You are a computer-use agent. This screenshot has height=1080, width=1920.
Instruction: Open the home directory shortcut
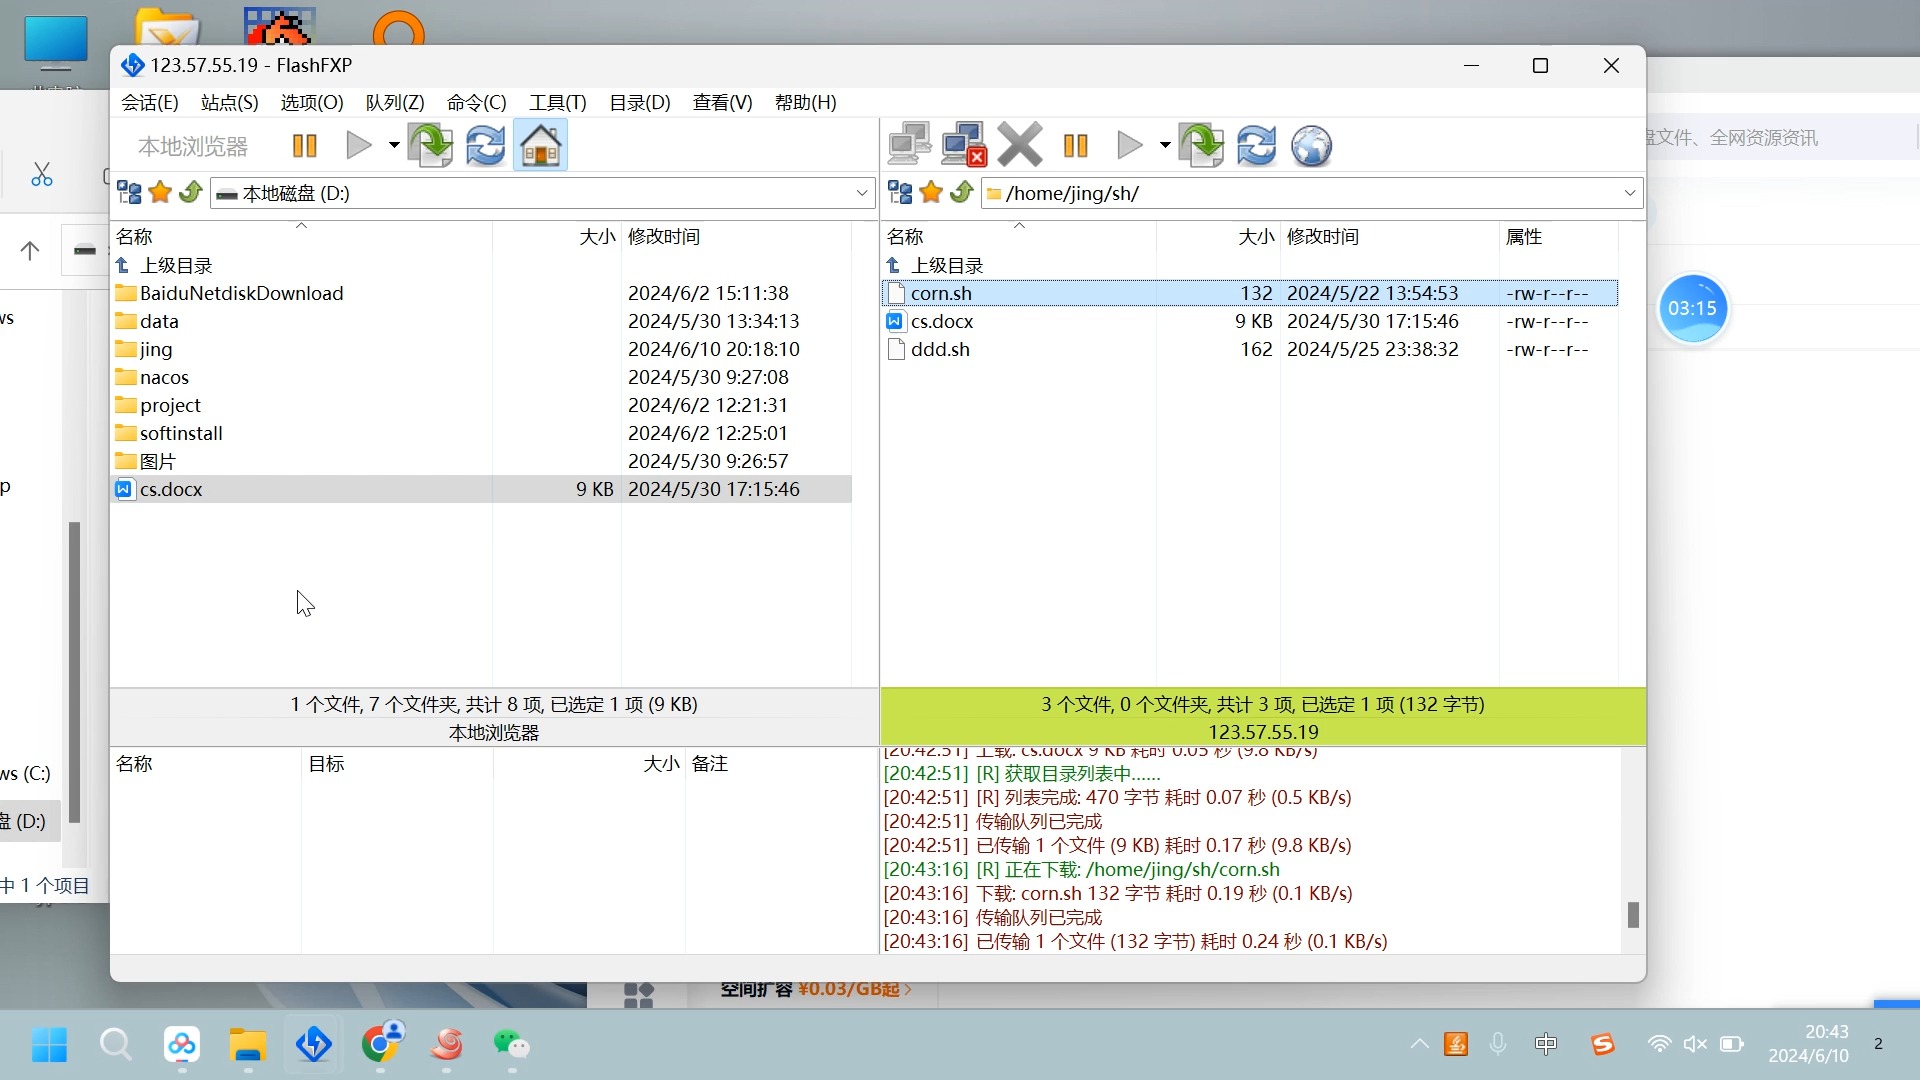tap(539, 145)
